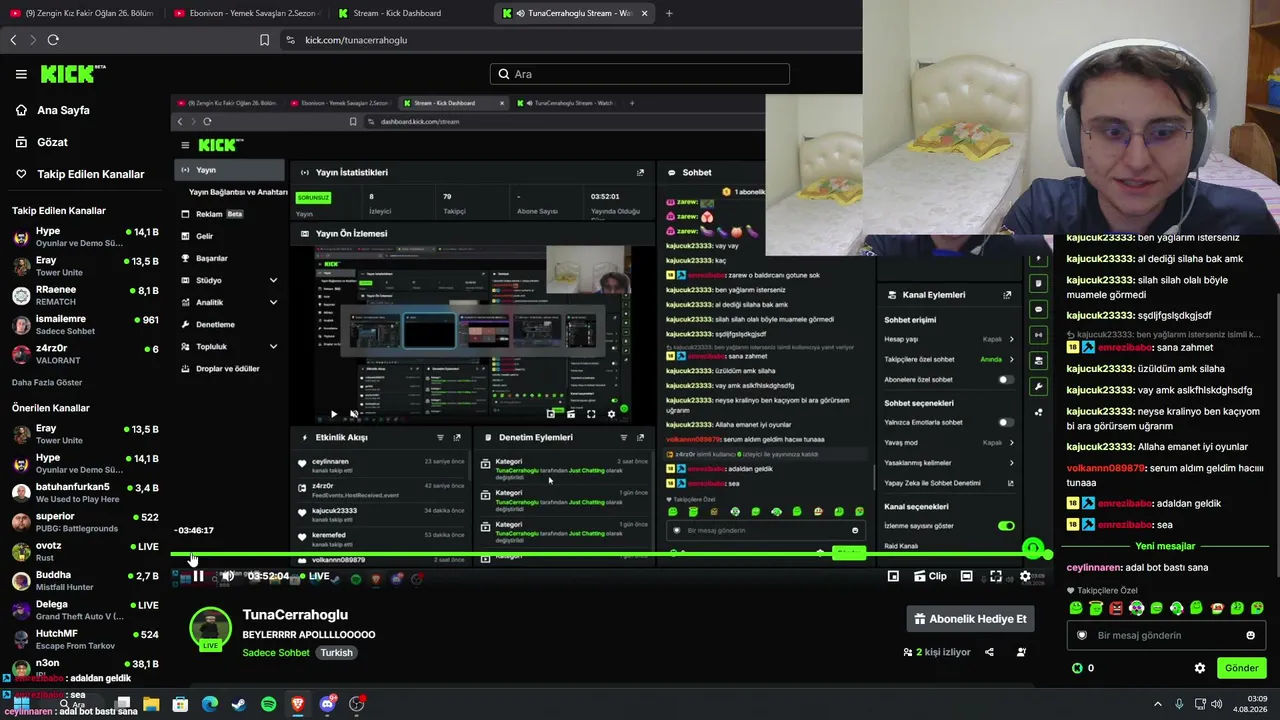Open Eray Tower Unite followed channel

(85, 266)
